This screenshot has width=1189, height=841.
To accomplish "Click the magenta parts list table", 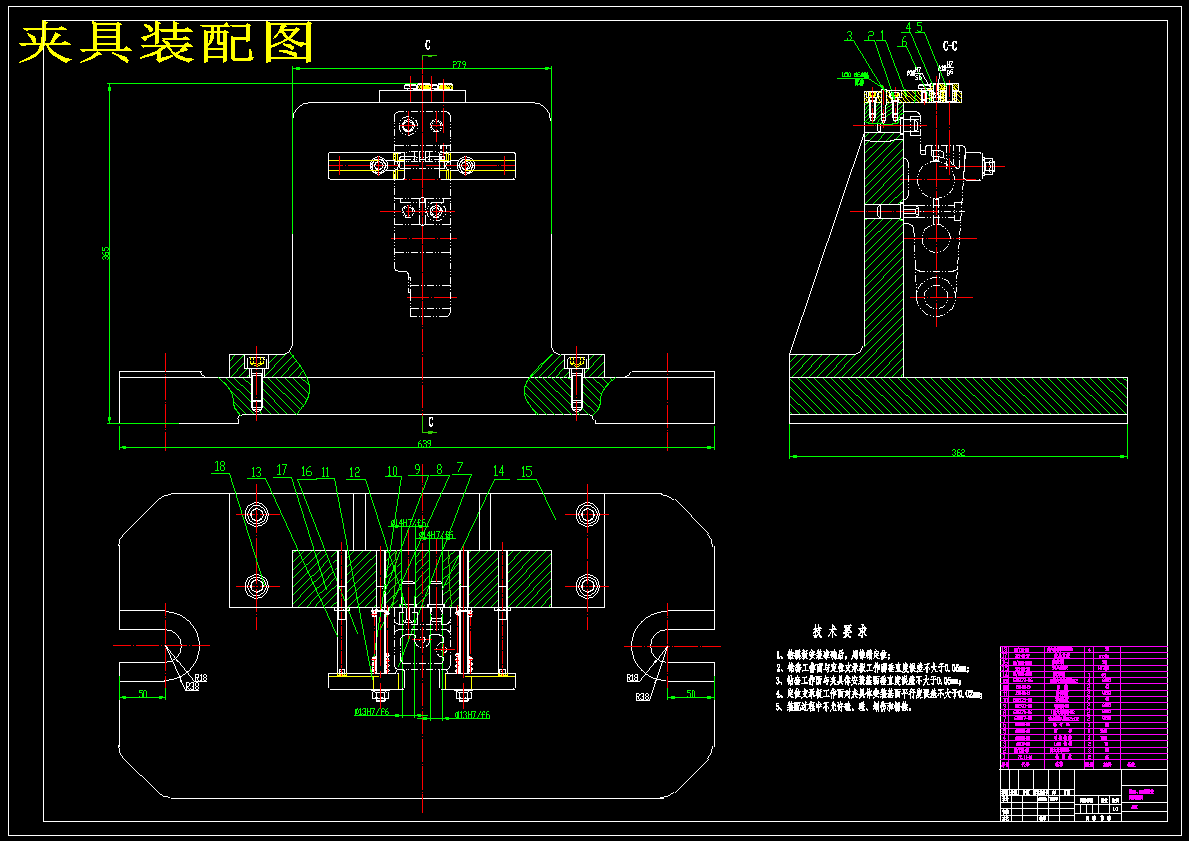I will click(1084, 708).
